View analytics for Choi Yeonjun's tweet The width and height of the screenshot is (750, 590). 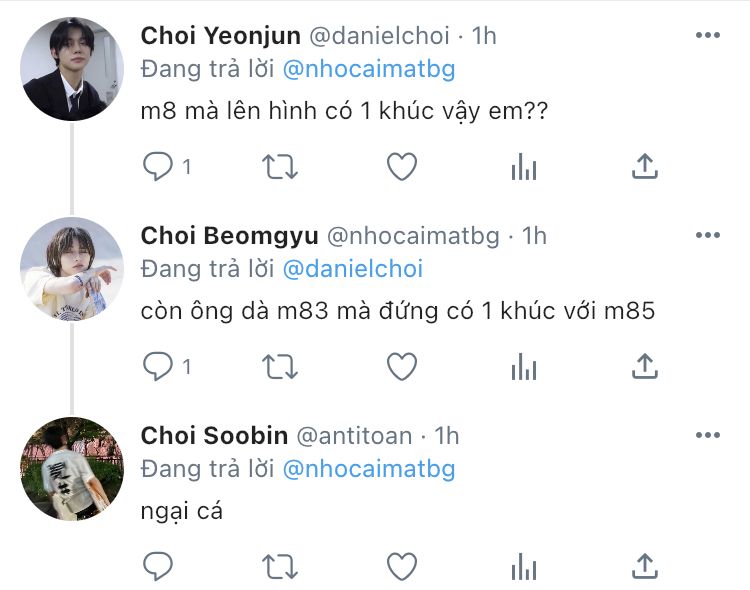pyautogui.click(x=524, y=167)
